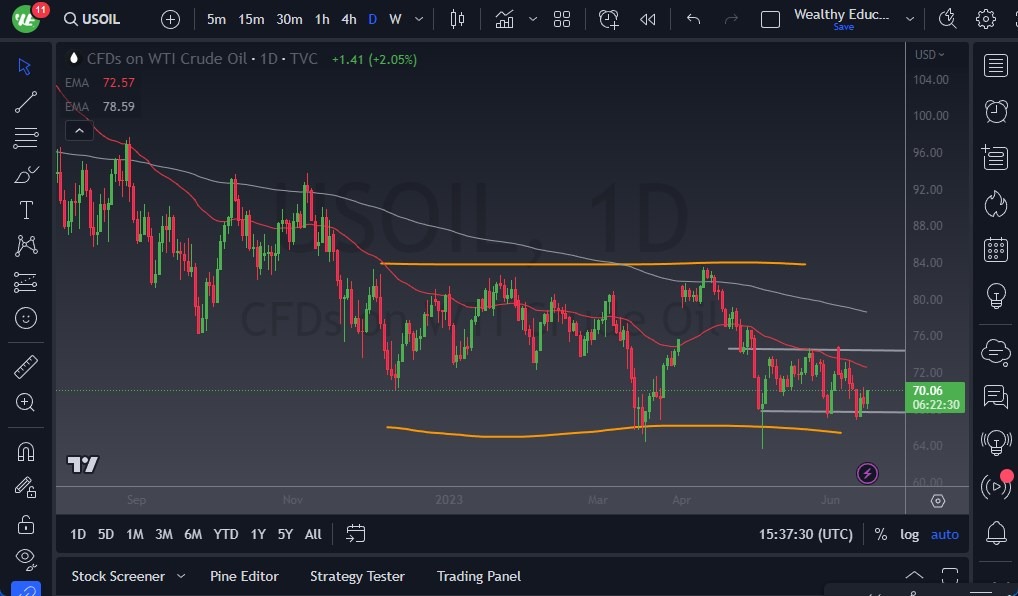Set date range to 1D
The width and height of the screenshot is (1018, 596).
(x=78, y=534)
